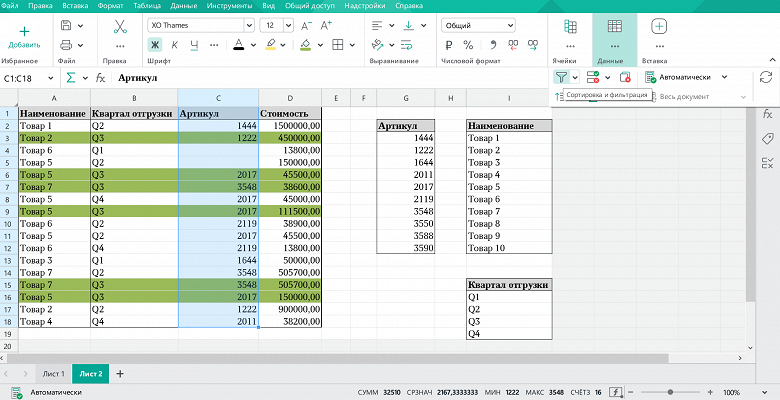This screenshot has width=780, height=400.
Task: Toggle underline Ч formatting
Action: [194, 45]
